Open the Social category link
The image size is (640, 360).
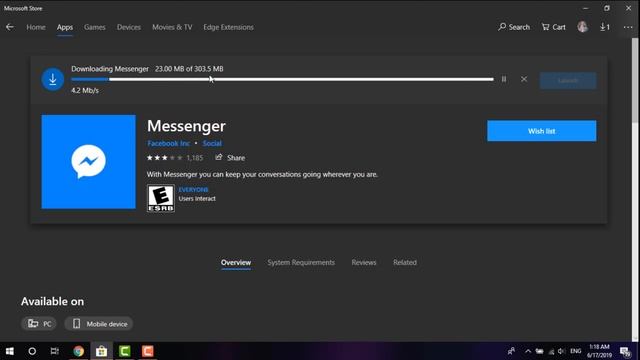212,143
